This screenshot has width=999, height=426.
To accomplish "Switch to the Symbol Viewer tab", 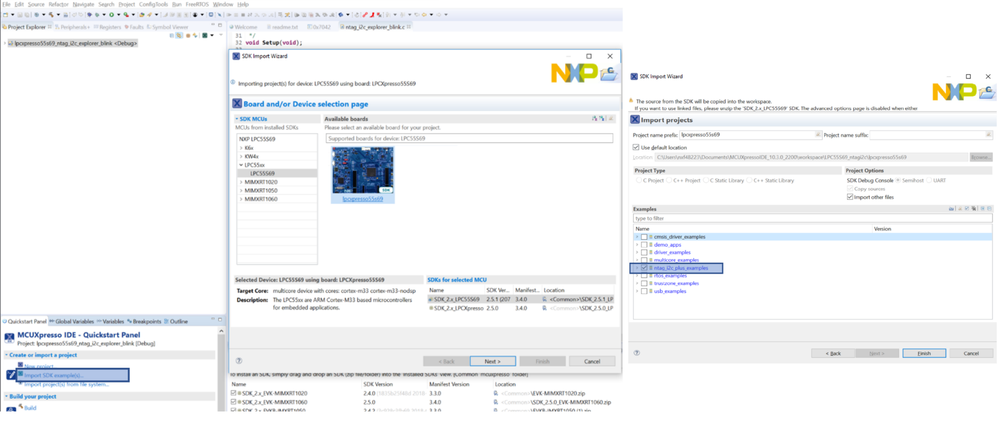I will point(168,27).
